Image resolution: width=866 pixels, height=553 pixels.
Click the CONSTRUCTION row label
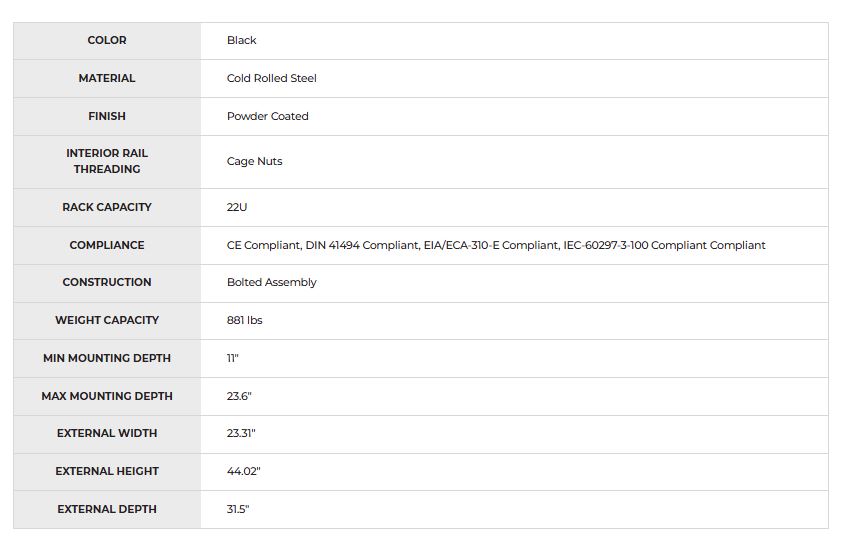(x=107, y=282)
